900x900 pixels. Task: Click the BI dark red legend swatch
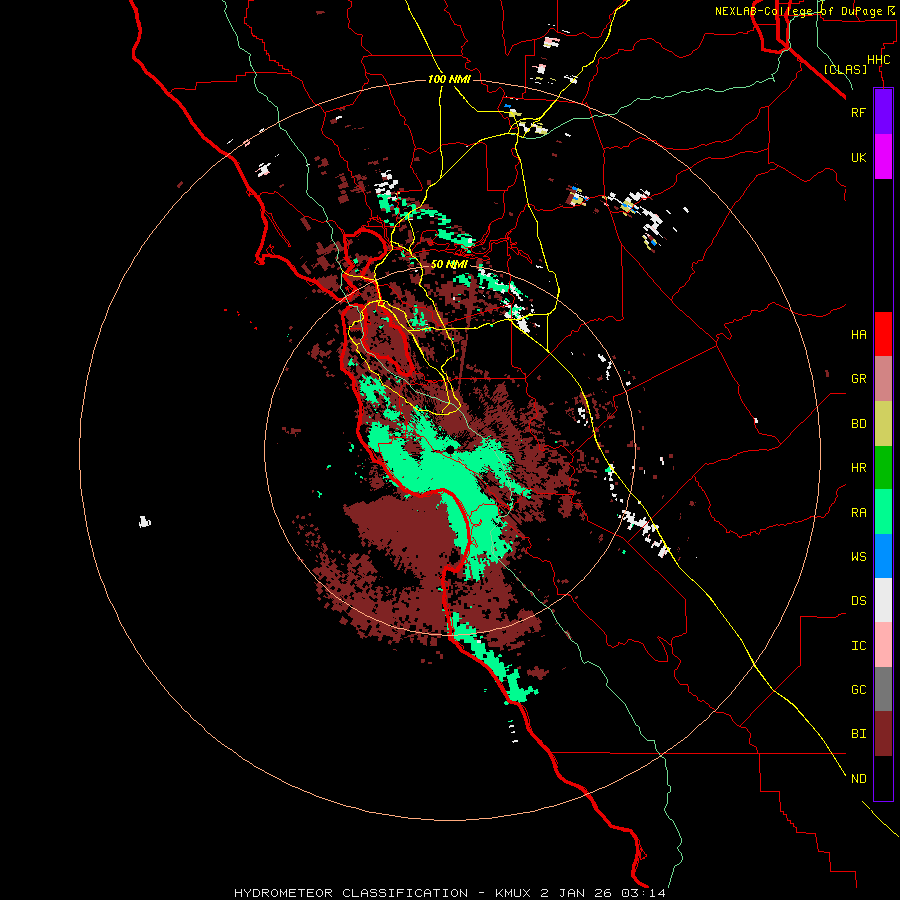pyautogui.click(x=883, y=734)
